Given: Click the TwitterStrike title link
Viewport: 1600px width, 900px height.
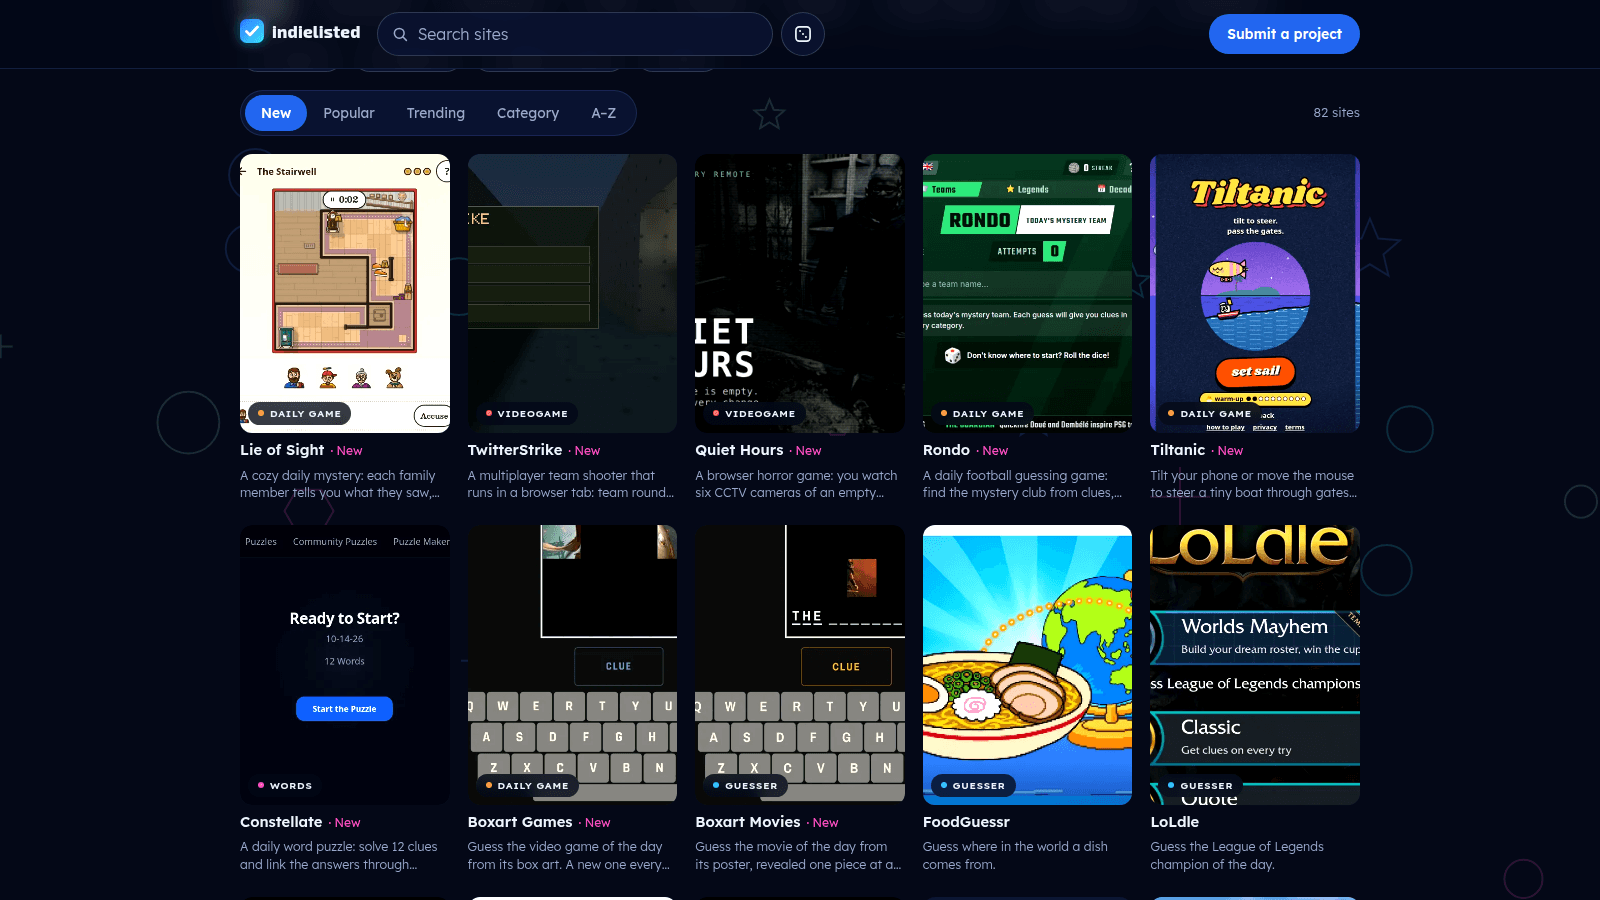Looking at the screenshot, I should click(x=515, y=450).
